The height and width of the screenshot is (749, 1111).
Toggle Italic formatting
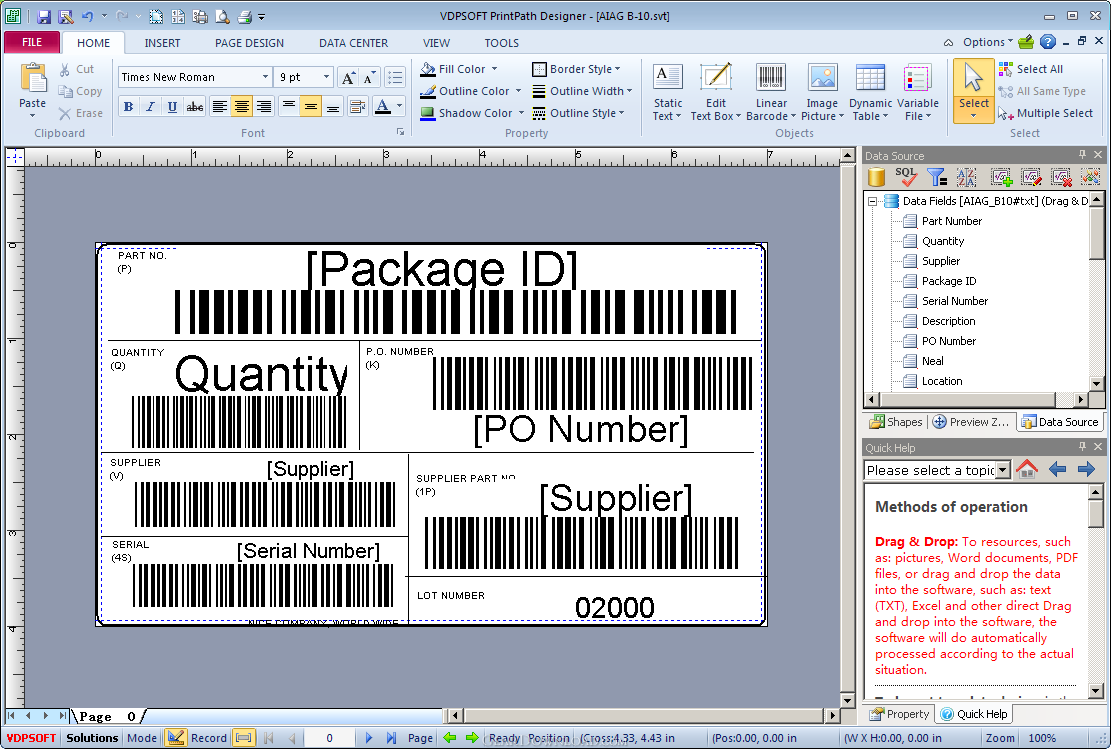pyautogui.click(x=150, y=107)
